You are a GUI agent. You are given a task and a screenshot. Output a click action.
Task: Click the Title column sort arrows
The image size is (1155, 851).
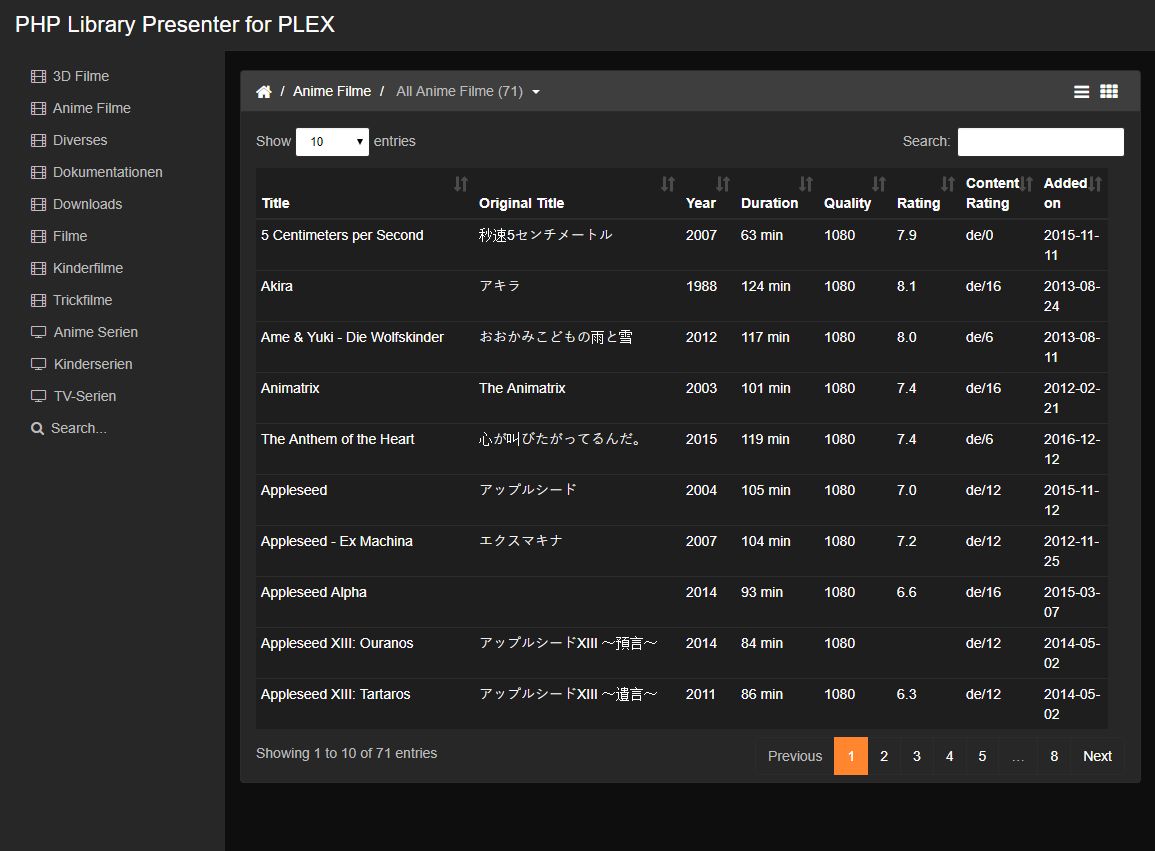point(460,184)
